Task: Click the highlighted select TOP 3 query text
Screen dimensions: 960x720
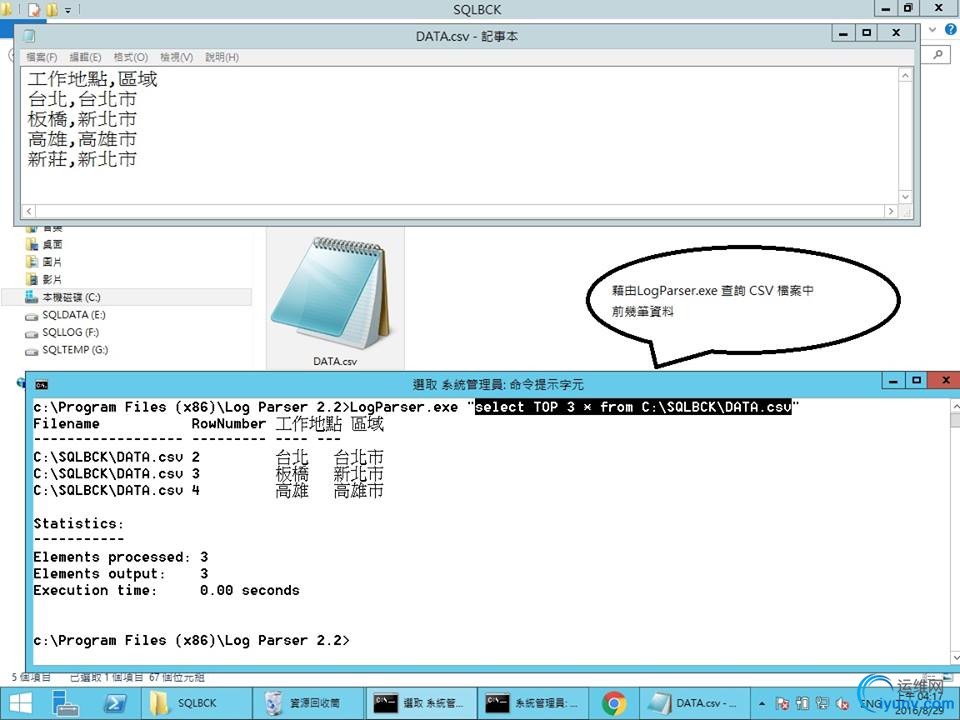Action: pyautogui.click(x=633, y=407)
